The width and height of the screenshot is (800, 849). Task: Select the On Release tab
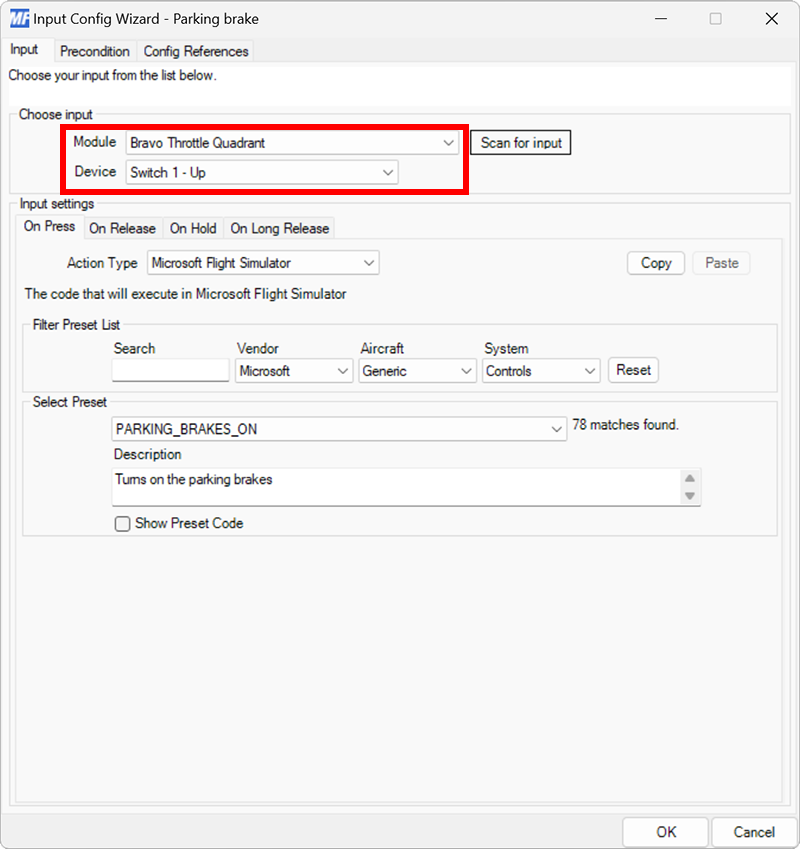pos(123,228)
